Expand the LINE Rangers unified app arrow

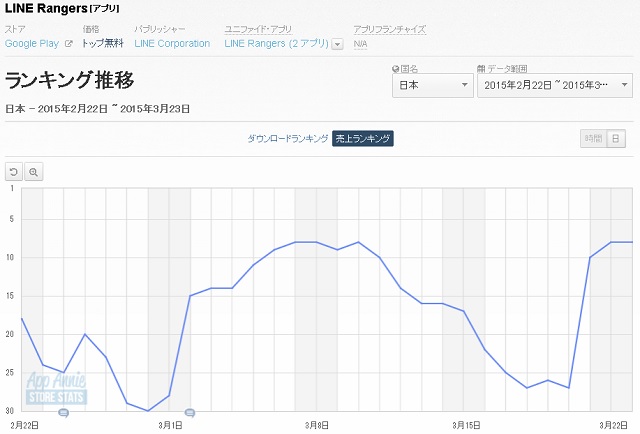click(x=337, y=44)
